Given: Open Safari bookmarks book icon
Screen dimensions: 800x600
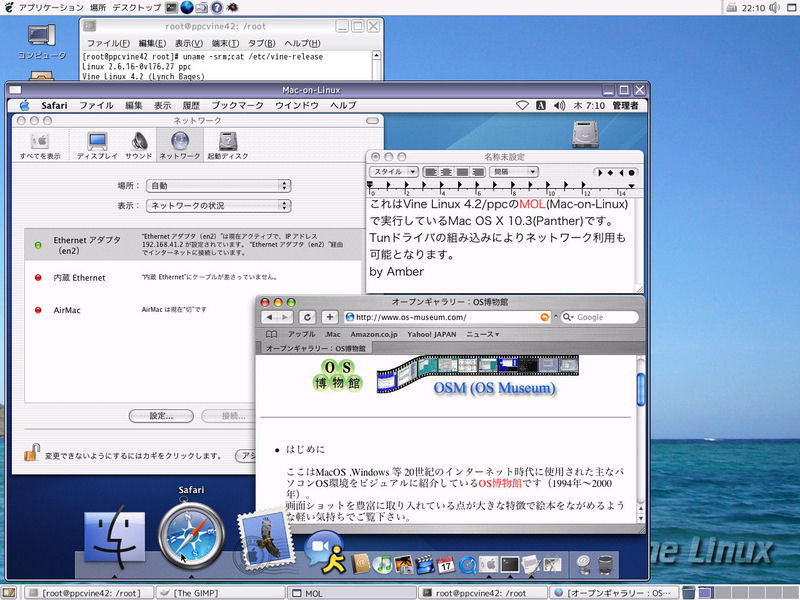Looking at the screenshot, I should pos(272,334).
